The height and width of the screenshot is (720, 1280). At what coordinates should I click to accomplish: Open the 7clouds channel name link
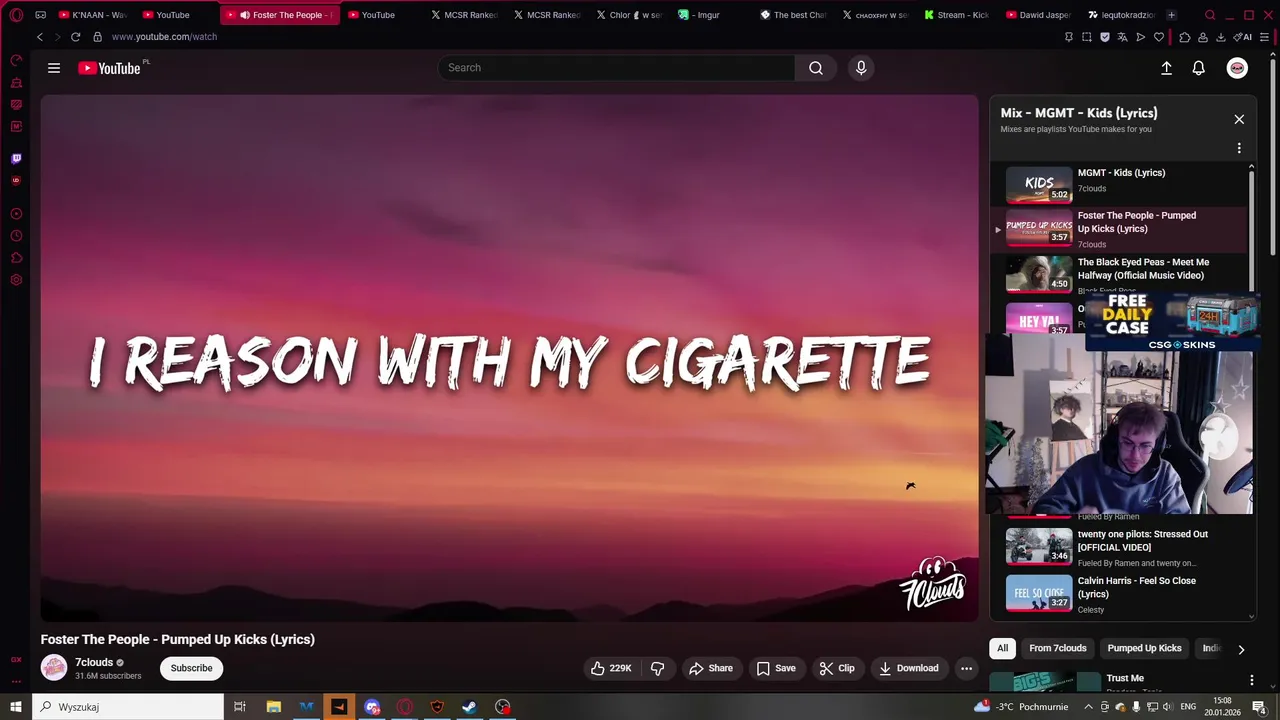[x=94, y=662]
